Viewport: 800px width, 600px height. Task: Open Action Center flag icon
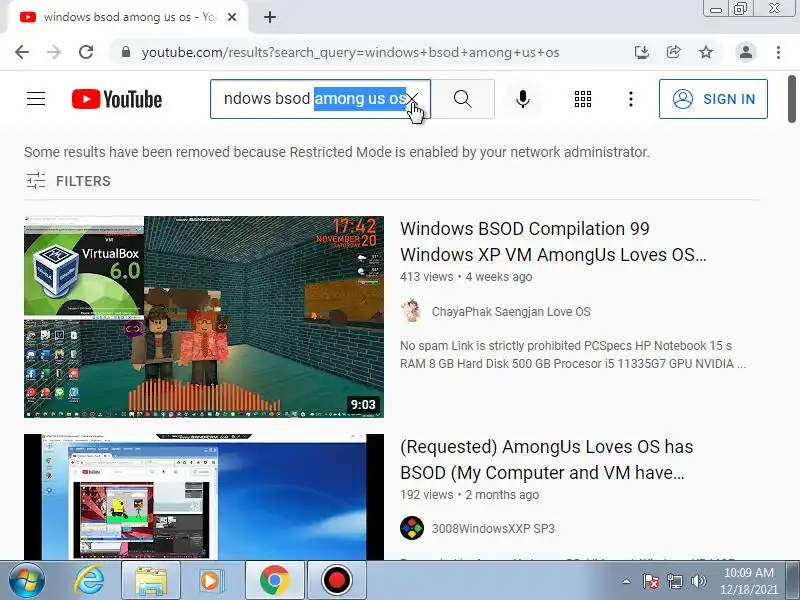[x=651, y=581]
